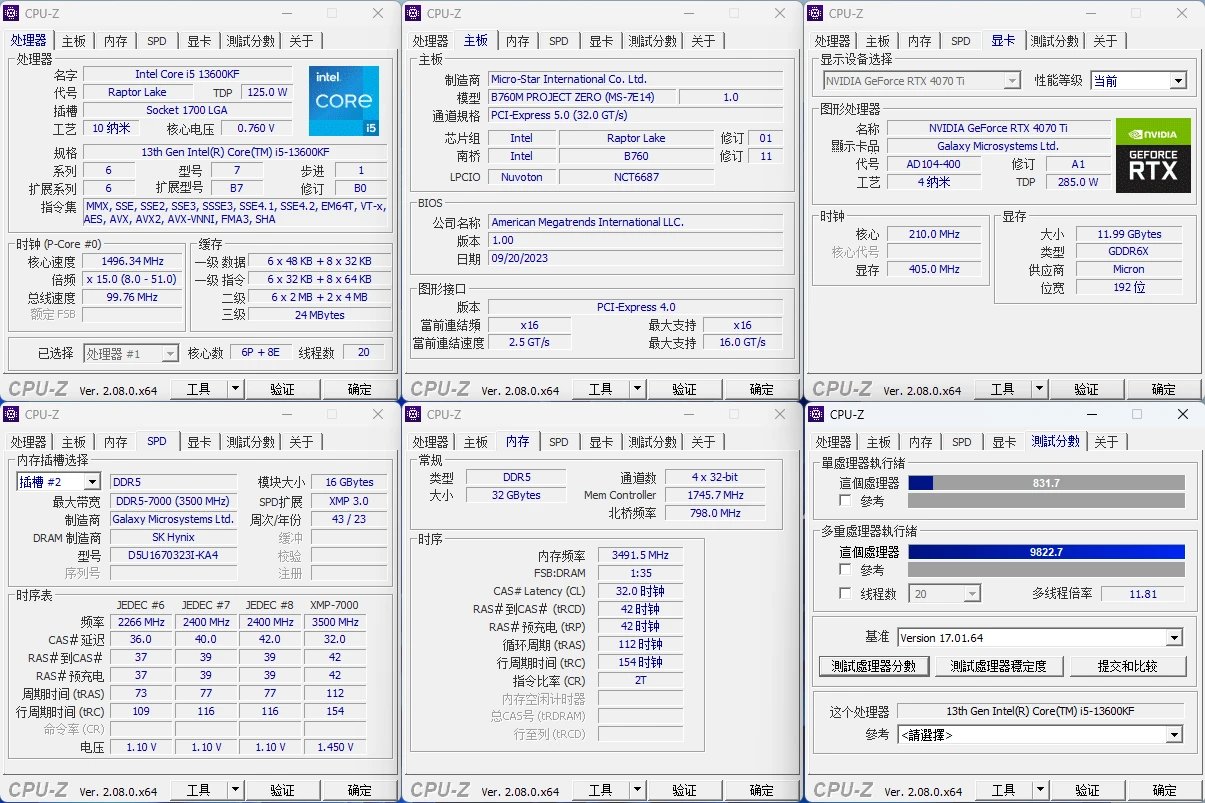
Task: Switch to 关于 tab in benchmark window
Action: tap(1106, 442)
